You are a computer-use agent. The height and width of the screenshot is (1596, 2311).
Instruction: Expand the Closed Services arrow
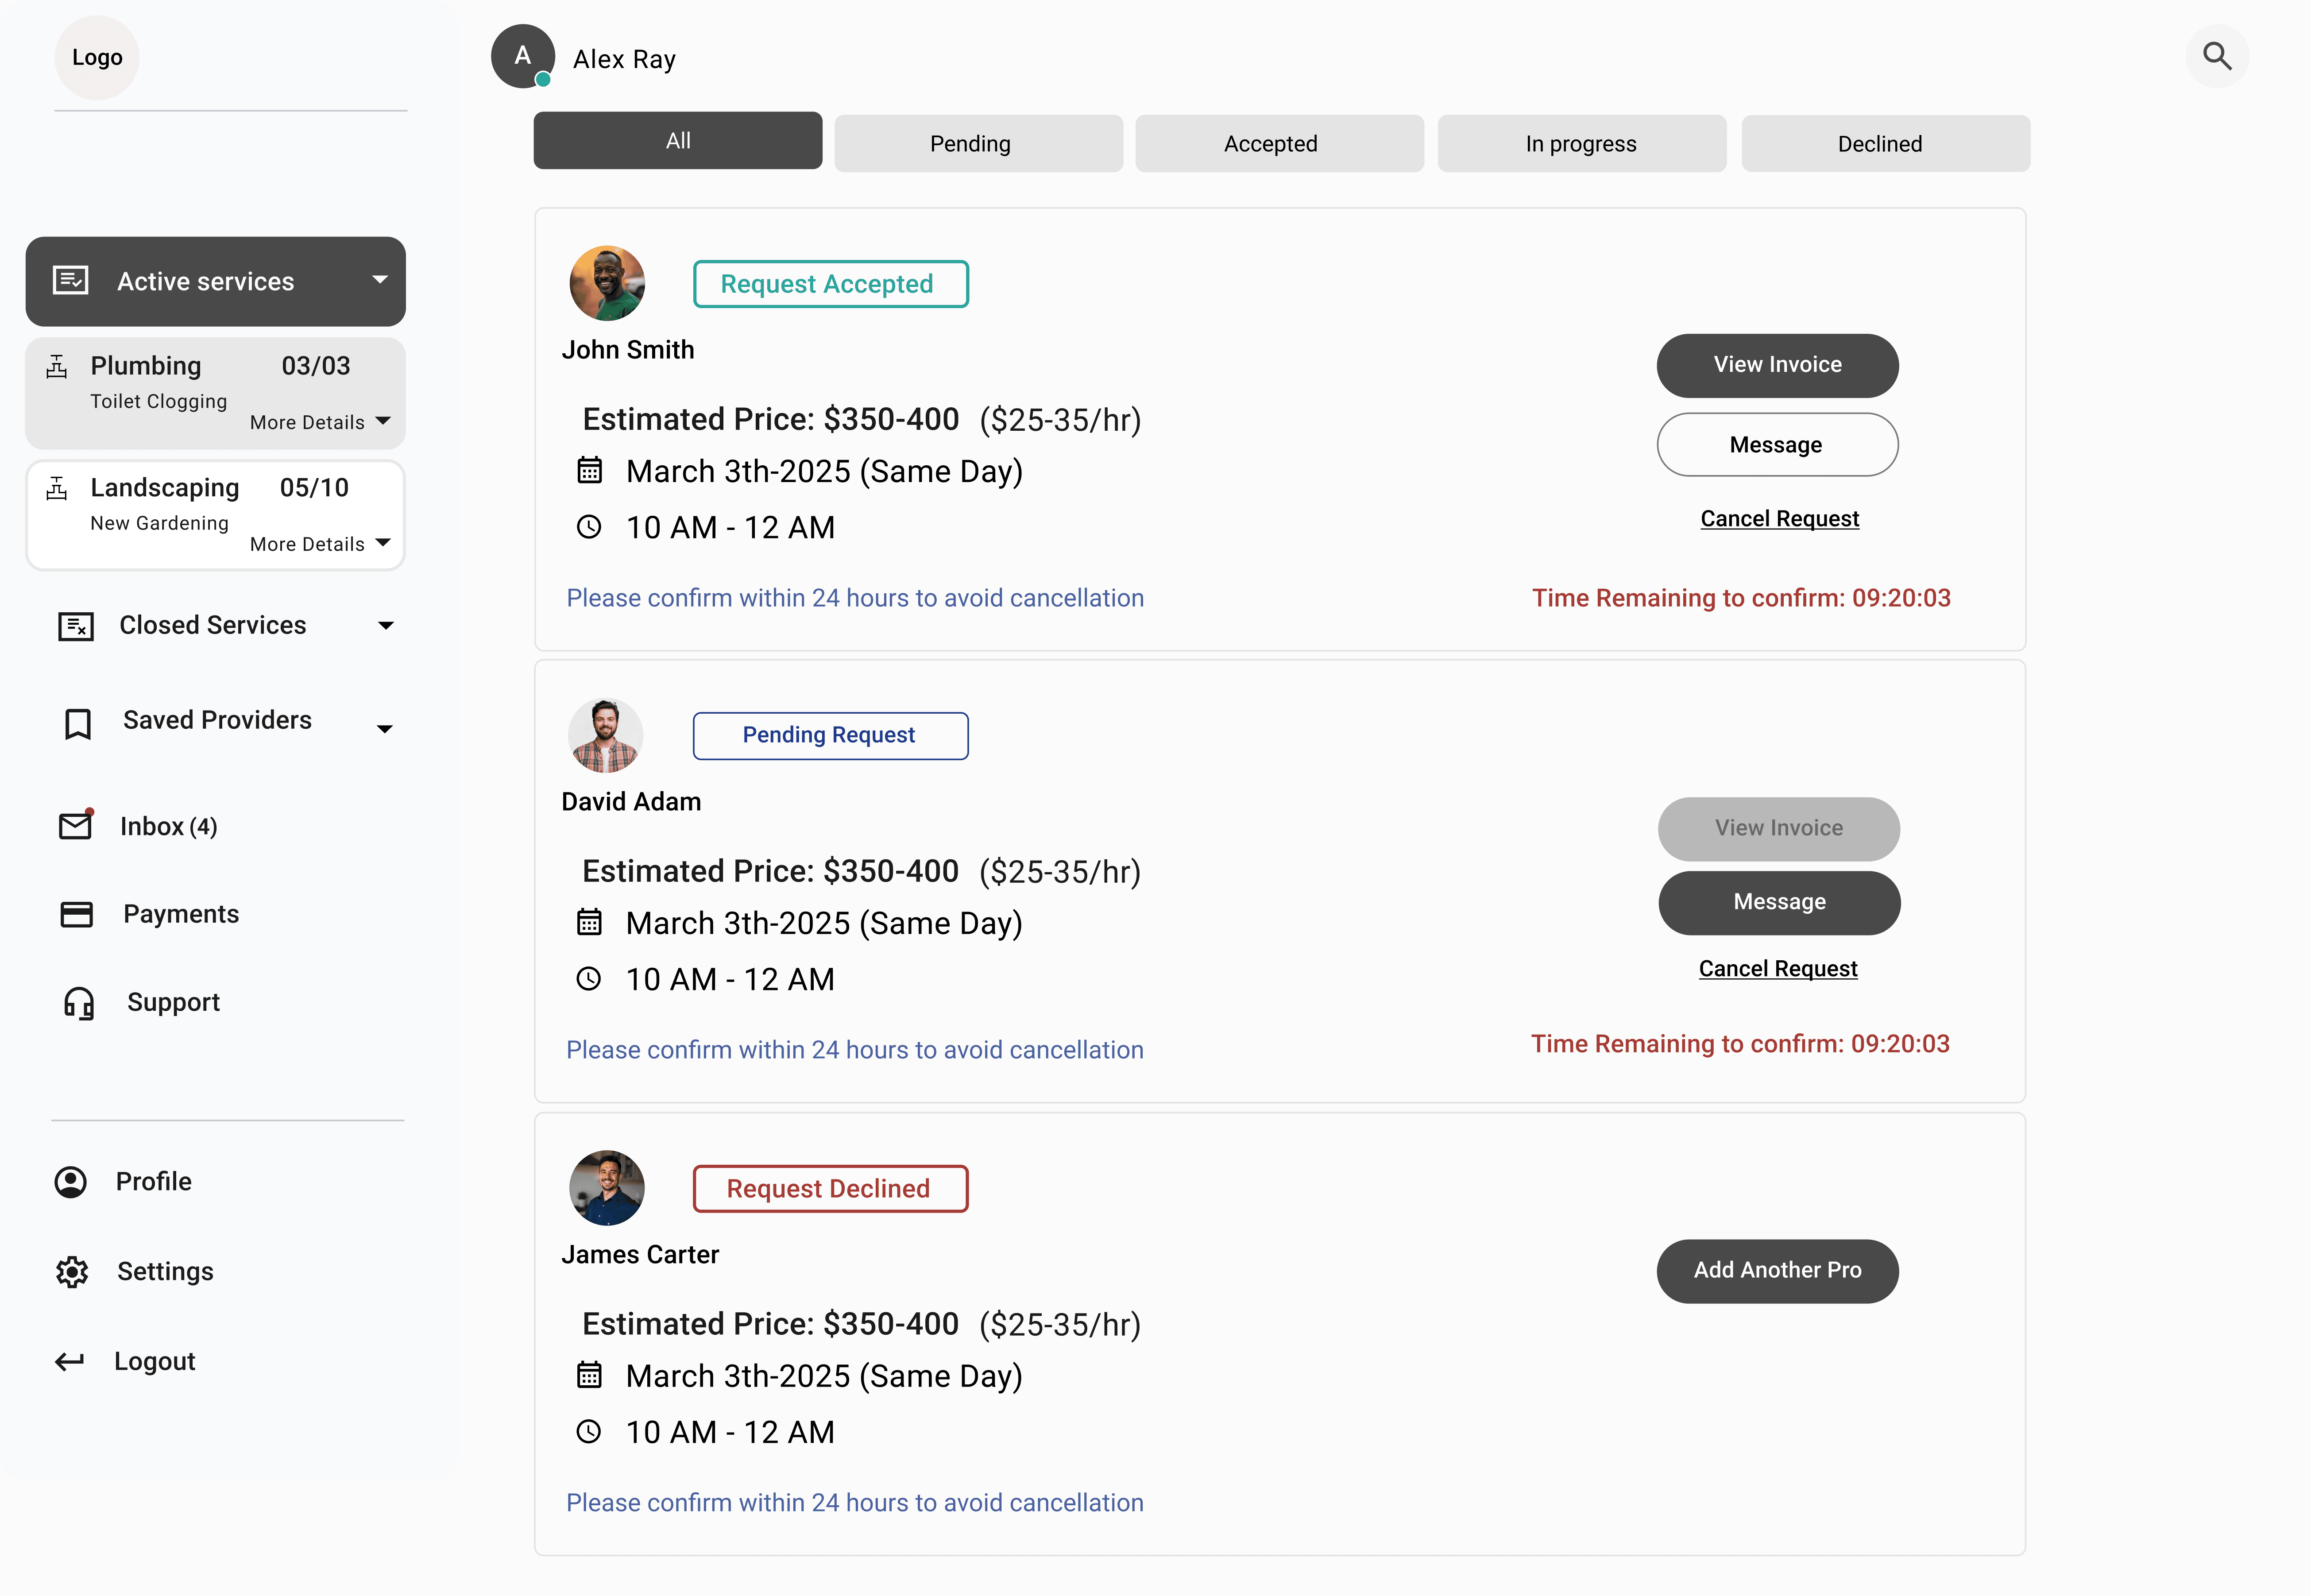coord(386,626)
